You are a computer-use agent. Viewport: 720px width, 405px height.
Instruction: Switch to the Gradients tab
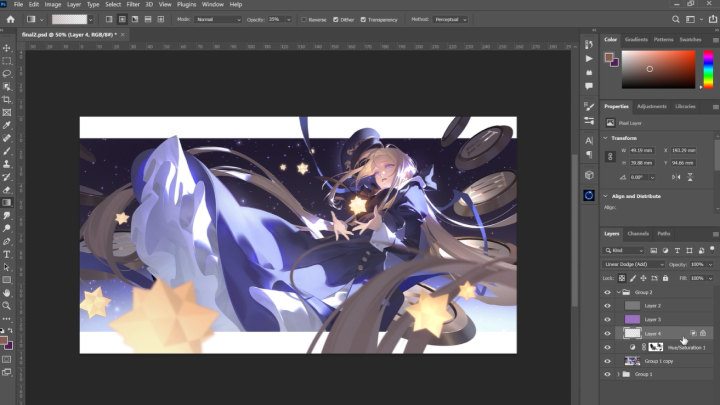[636, 39]
